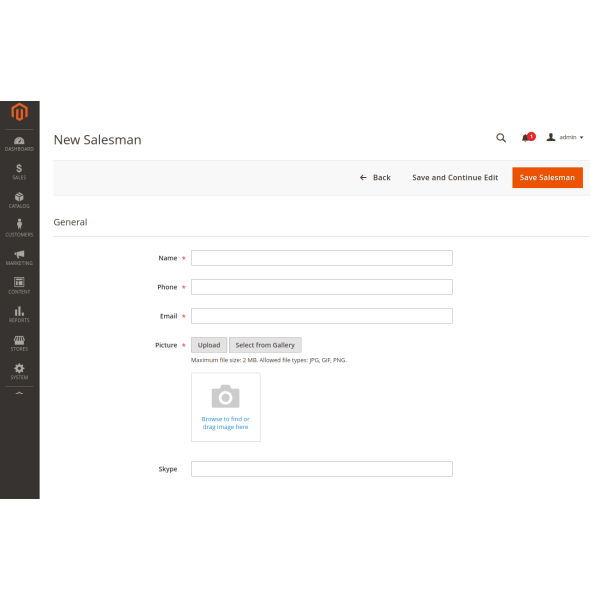The image size is (600, 600).
Task: Open the Marketing megaphone icon menu
Action: [19, 257]
